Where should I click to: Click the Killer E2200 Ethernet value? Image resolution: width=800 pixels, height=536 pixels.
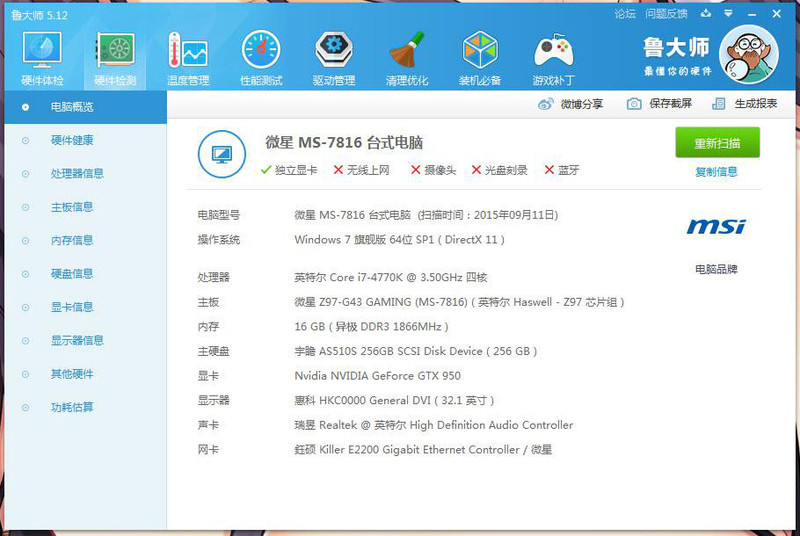(423, 449)
